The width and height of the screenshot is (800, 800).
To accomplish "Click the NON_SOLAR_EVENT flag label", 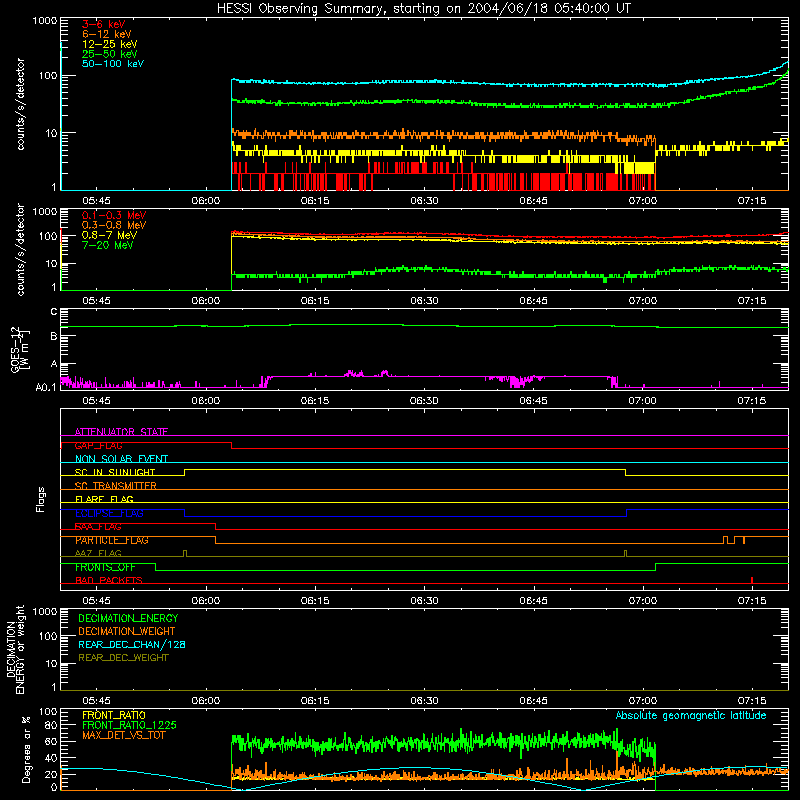I will point(121,459).
